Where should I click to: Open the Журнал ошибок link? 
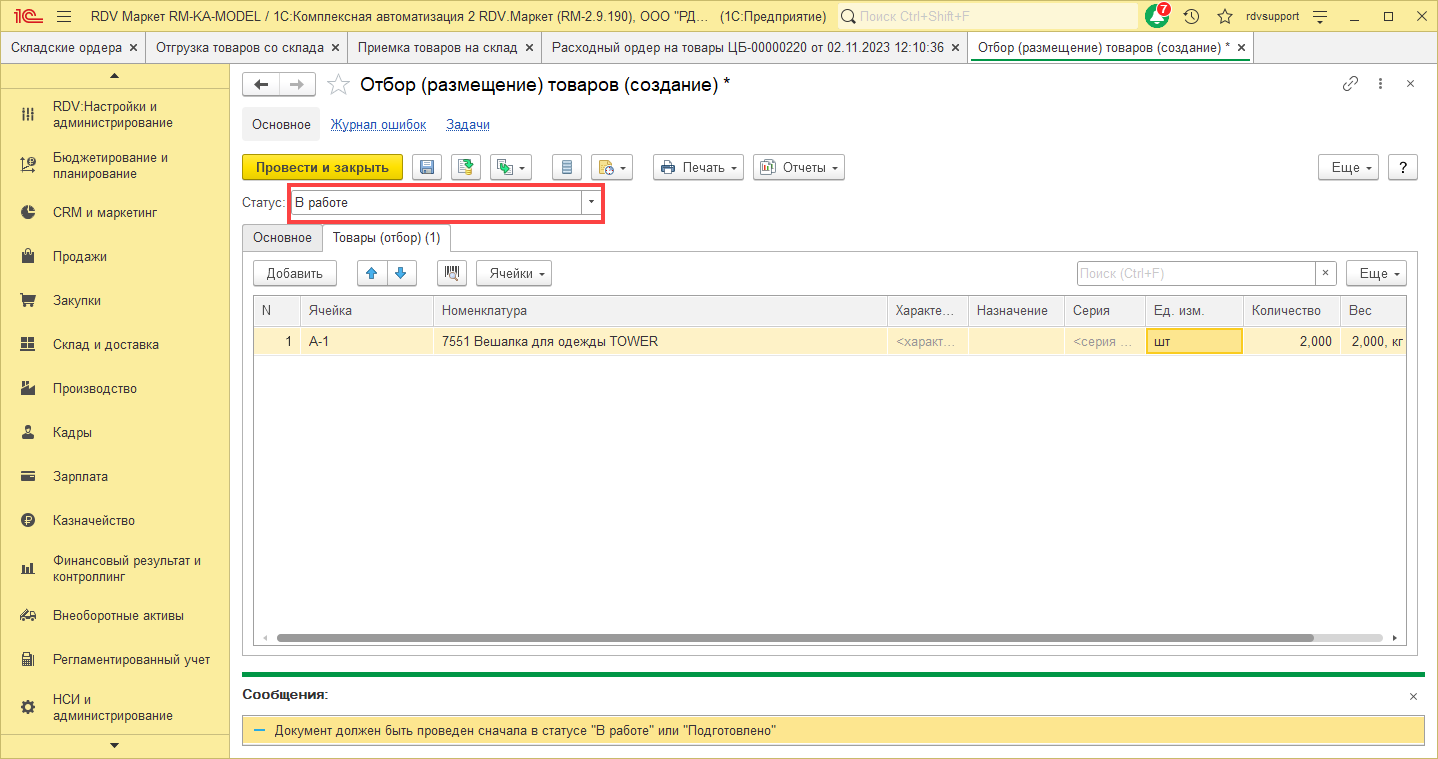click(x=378, y=125)
